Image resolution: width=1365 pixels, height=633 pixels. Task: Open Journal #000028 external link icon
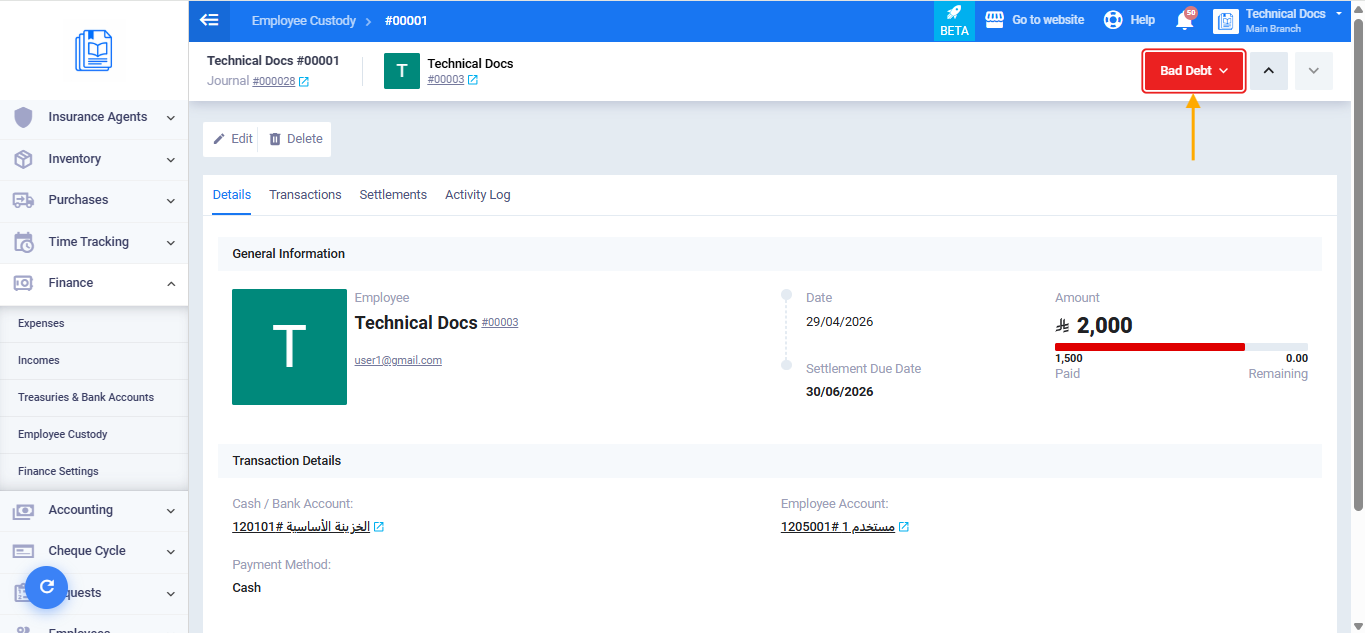tap(304, 82)
